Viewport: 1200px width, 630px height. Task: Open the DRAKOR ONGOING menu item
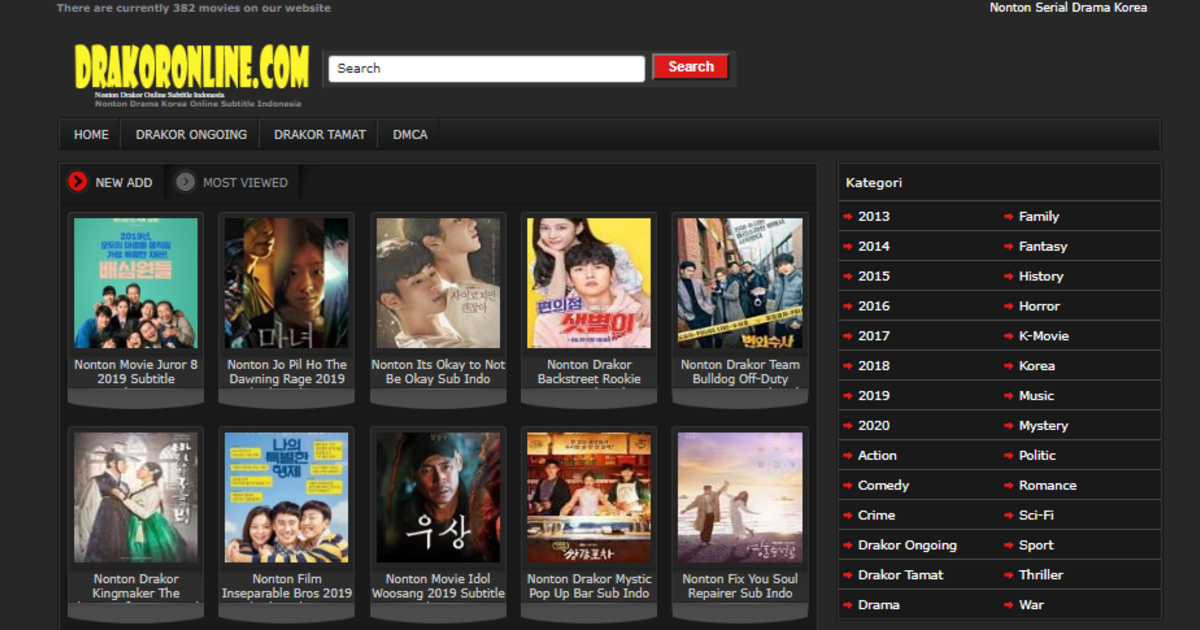point(191,134)
